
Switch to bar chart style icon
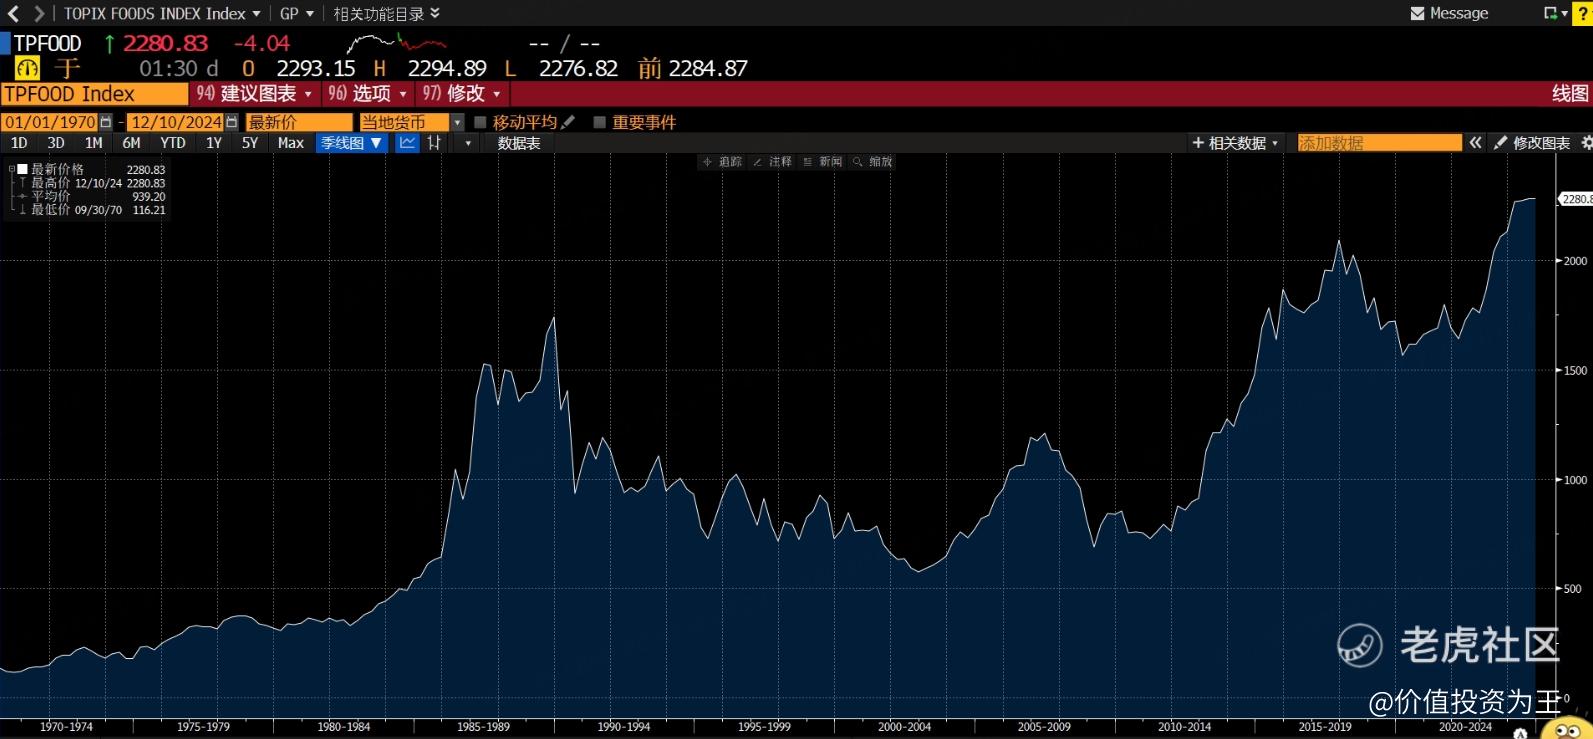pos(434,143)
